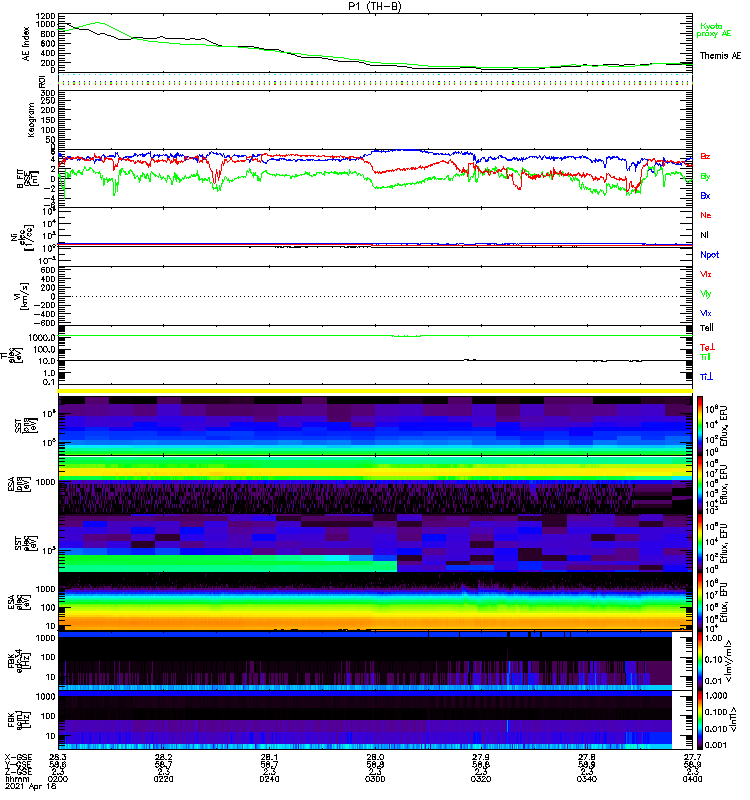Image resolution: width=750 pixels, height=800 pixels.
Task: Click the ESA ions Eflux color bar
Action: [x=700, y=484]
